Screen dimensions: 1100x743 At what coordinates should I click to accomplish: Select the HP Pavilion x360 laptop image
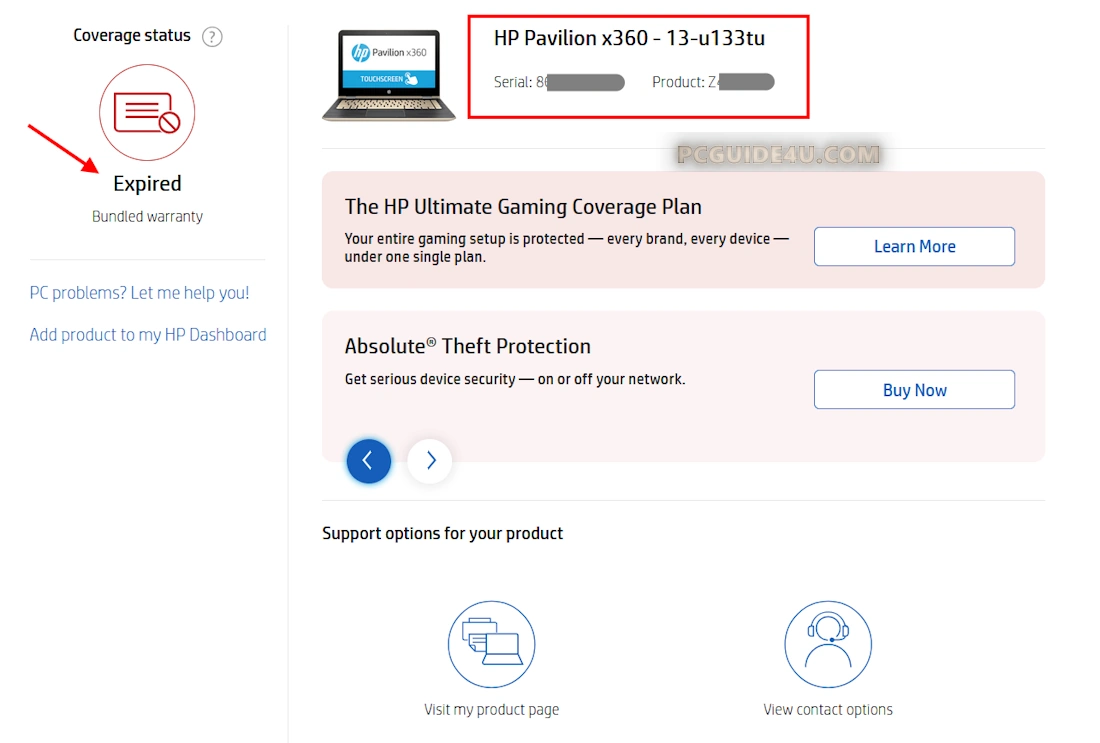tap(389, 76)
